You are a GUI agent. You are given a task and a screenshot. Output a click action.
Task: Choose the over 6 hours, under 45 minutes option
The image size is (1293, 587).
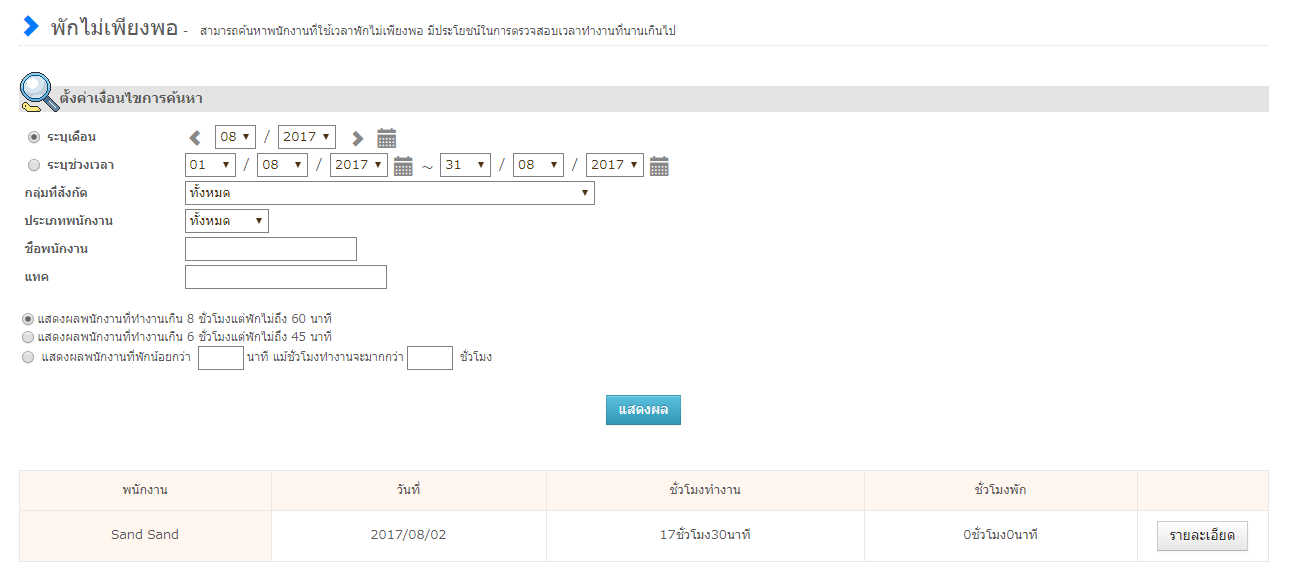point(28,337)
